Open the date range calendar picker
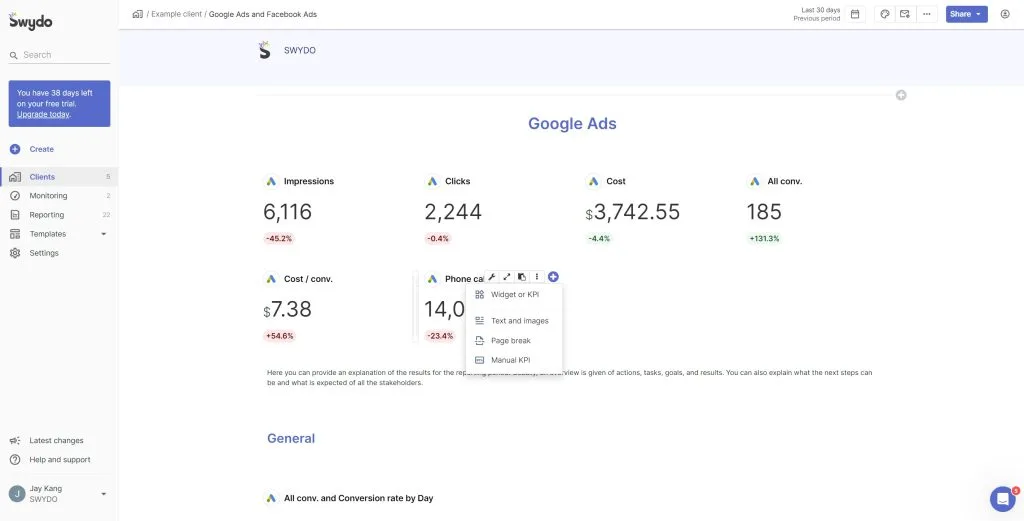 click(855, 14)
